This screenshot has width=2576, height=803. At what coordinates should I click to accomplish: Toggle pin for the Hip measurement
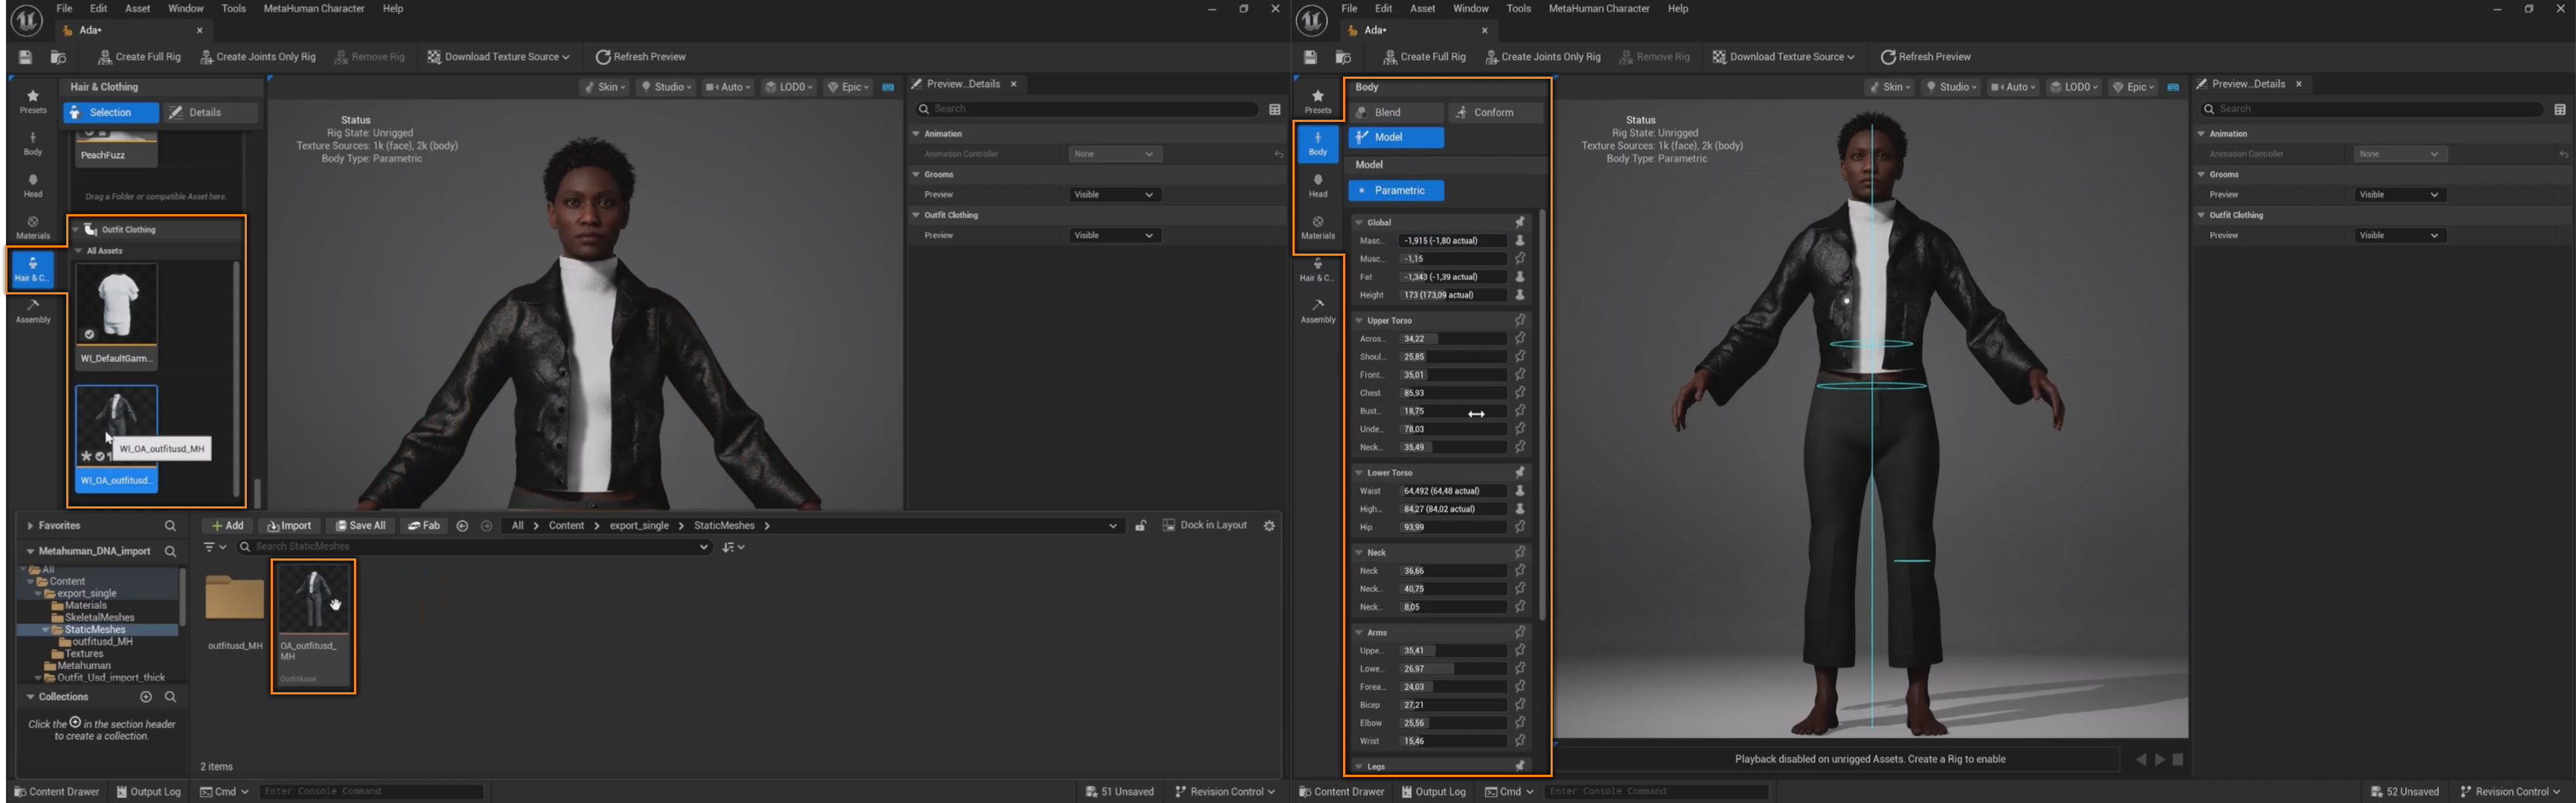click(x=1520, y=527)
